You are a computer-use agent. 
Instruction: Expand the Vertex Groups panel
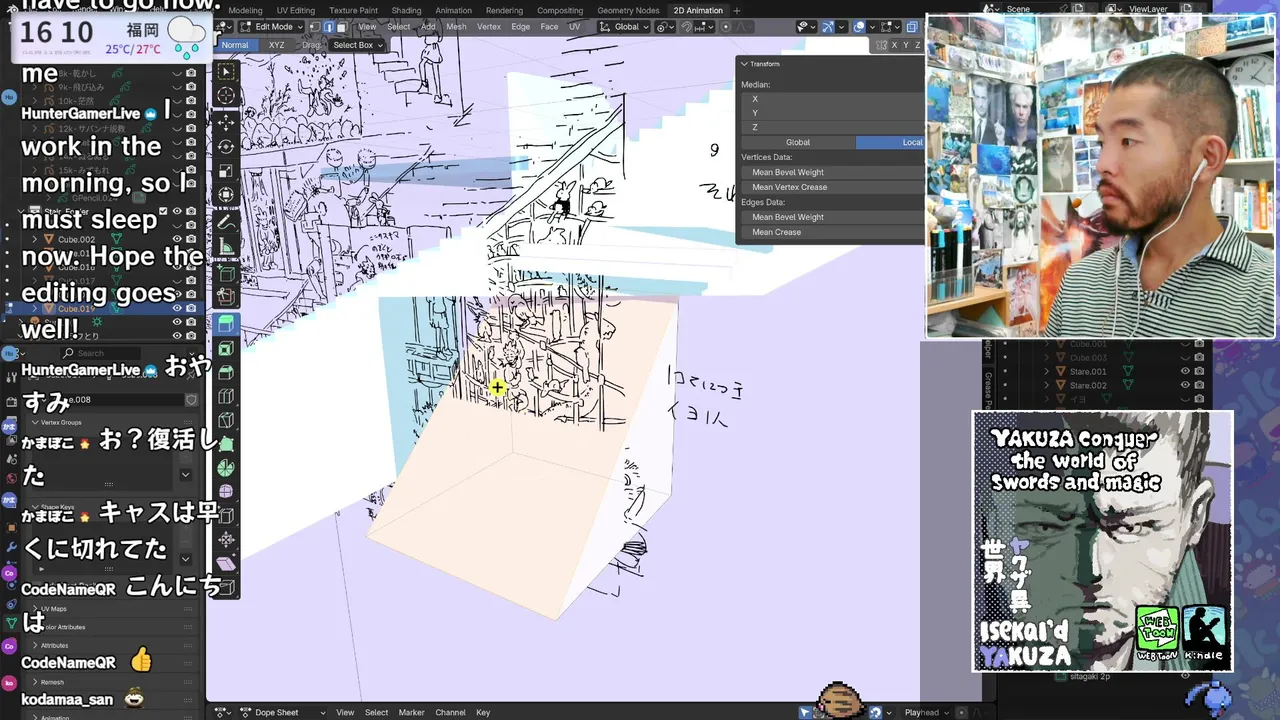pyautogui.click(x=34, y=422)
